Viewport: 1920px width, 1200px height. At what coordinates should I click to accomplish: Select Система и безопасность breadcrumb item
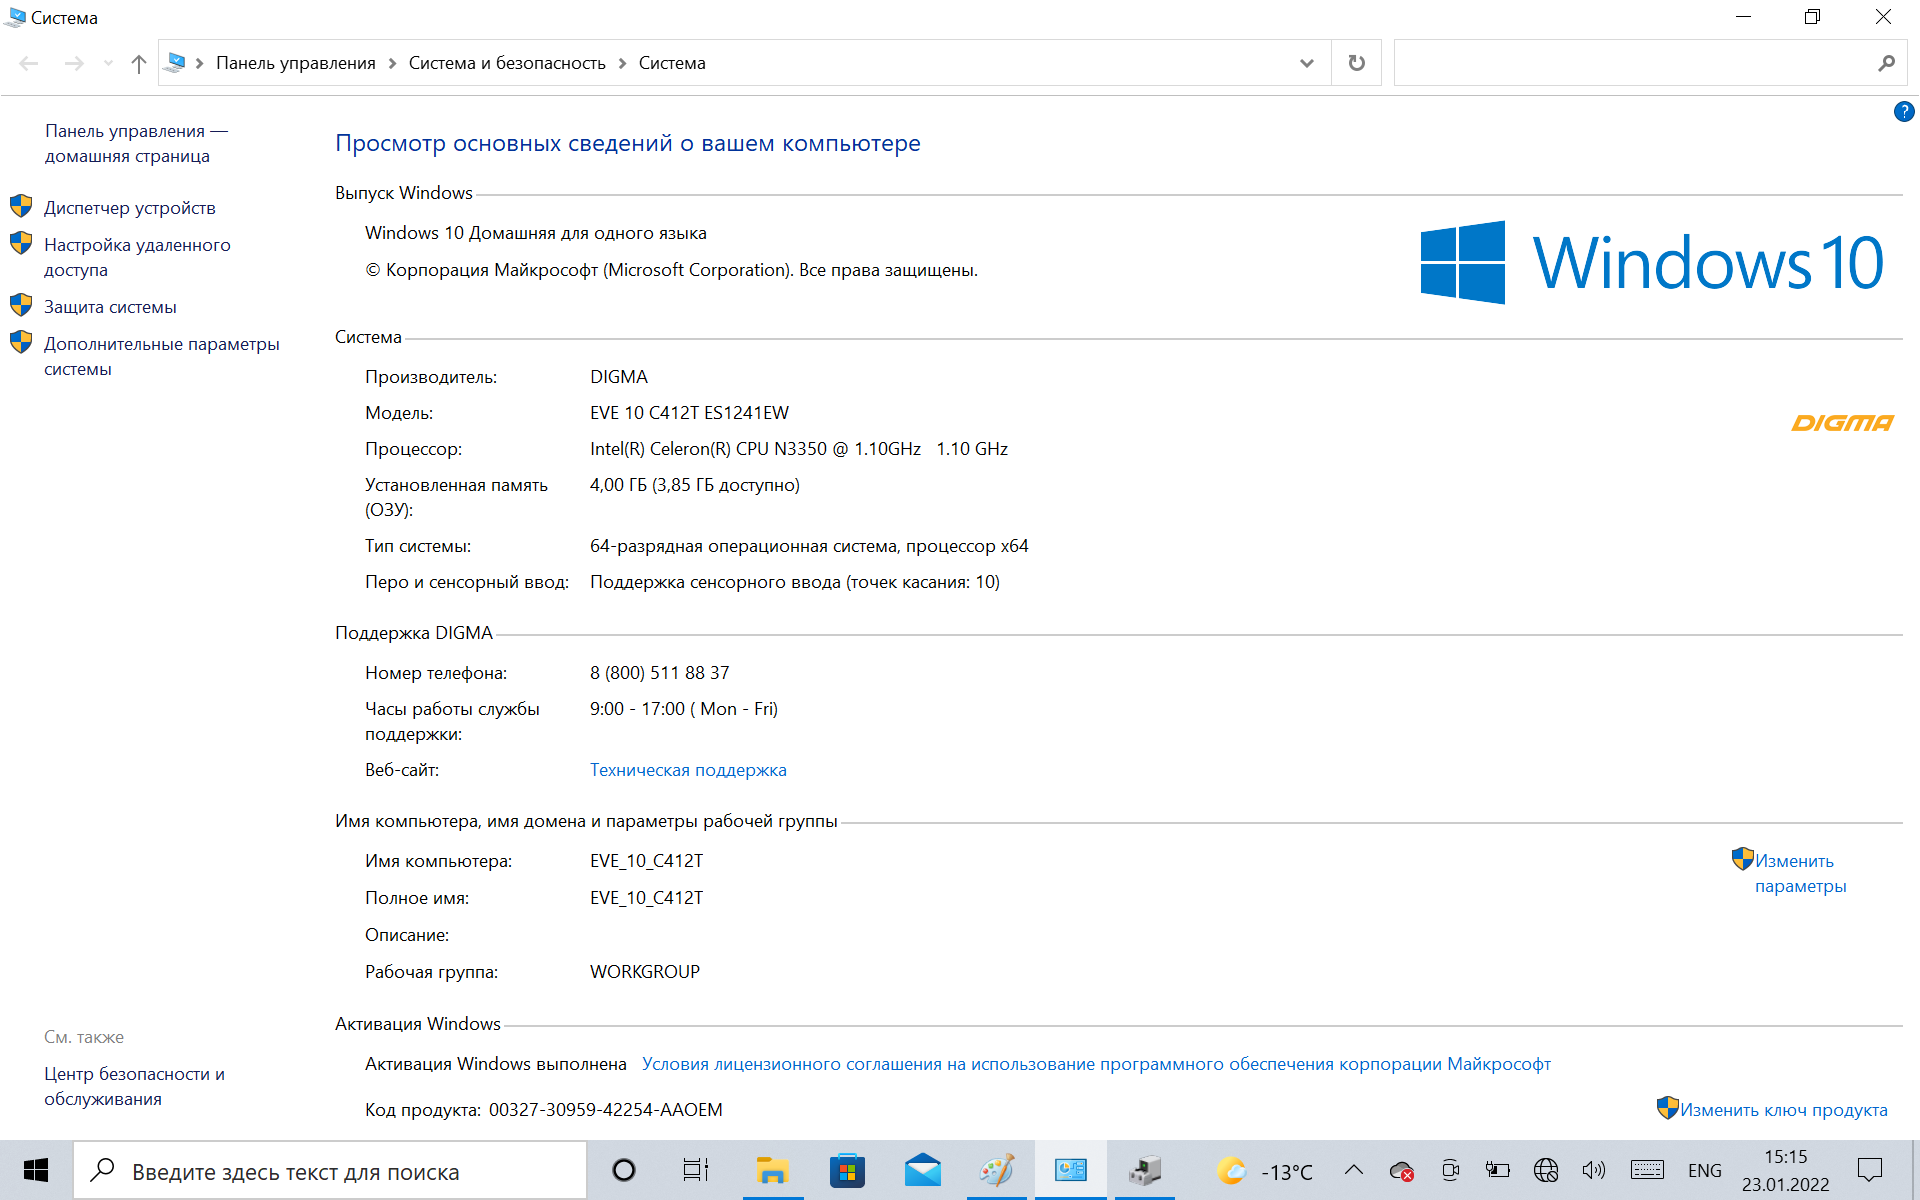pos(507,63)
